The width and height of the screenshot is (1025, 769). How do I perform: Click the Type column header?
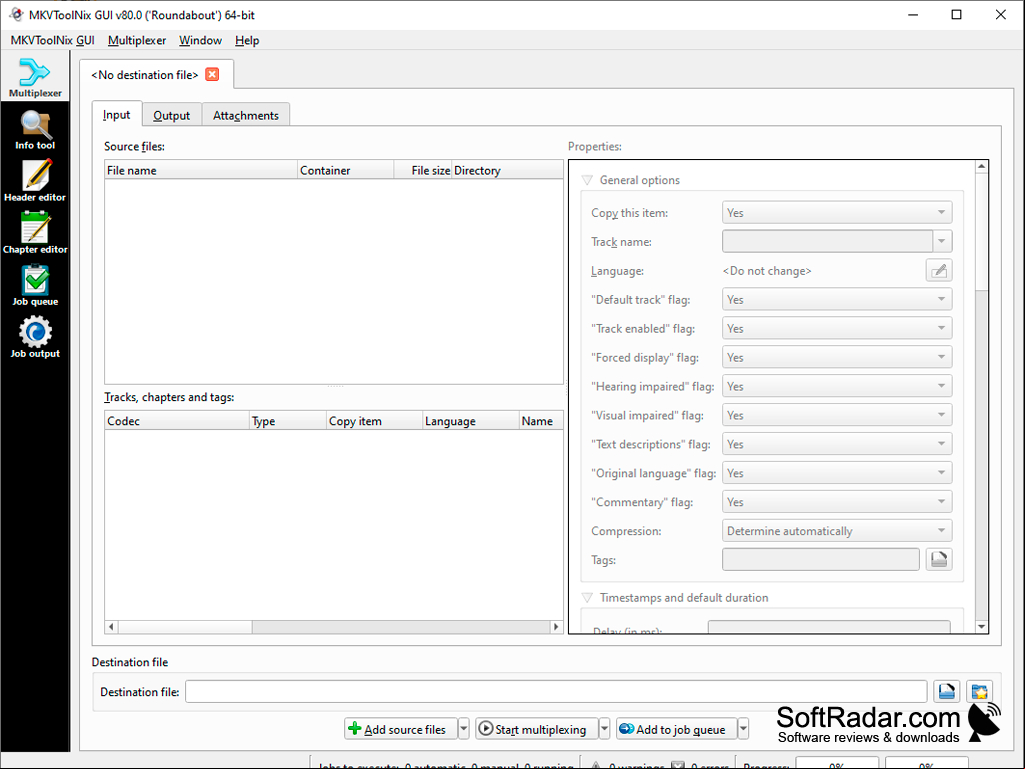click(x=288, y=421)
